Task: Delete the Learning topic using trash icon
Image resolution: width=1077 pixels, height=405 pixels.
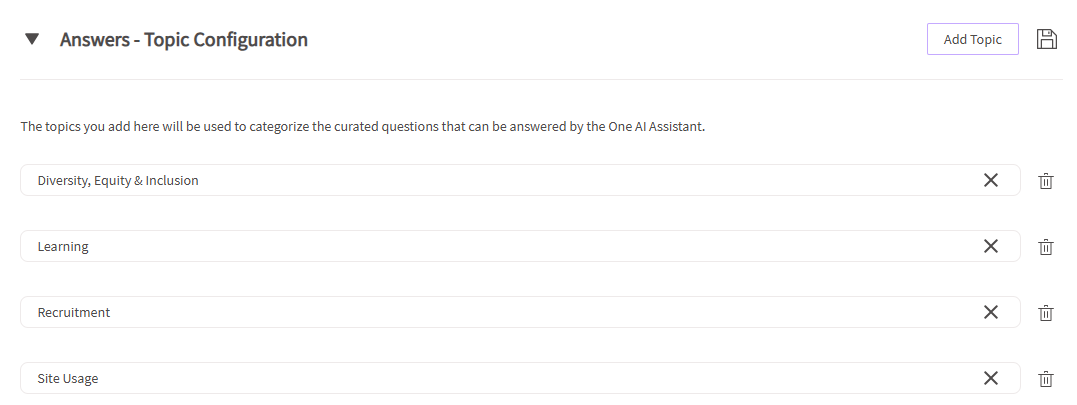Action: (1046, 247)
